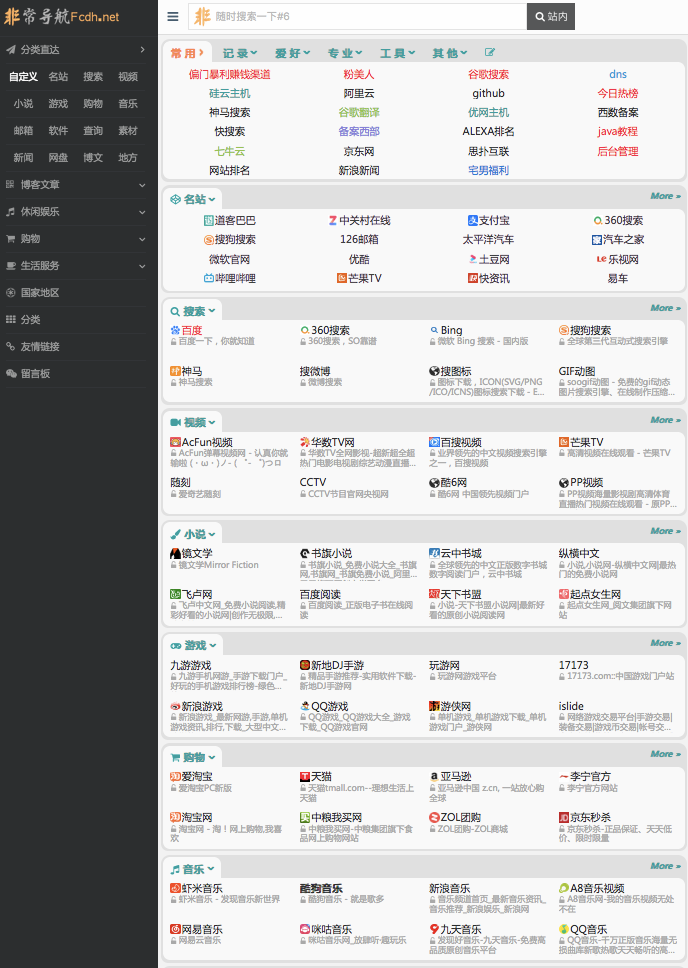Click the 音乐 section note header icon
Image resolution: width=688 pixels, height=968 pixels.
175,869
